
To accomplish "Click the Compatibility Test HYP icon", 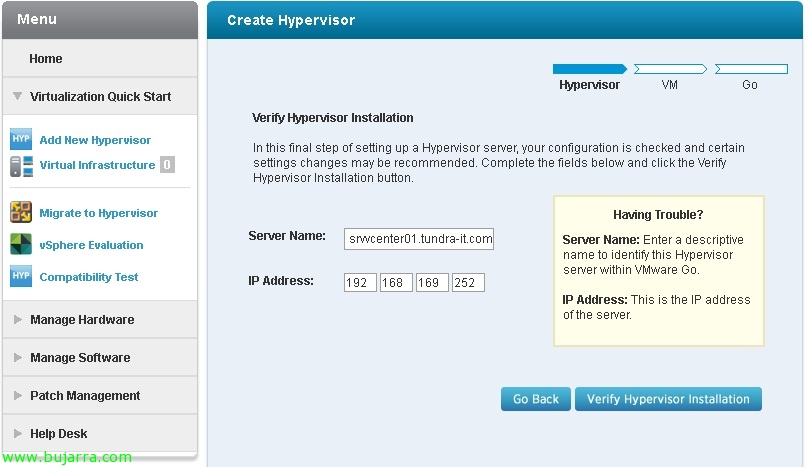I will 21,276.
